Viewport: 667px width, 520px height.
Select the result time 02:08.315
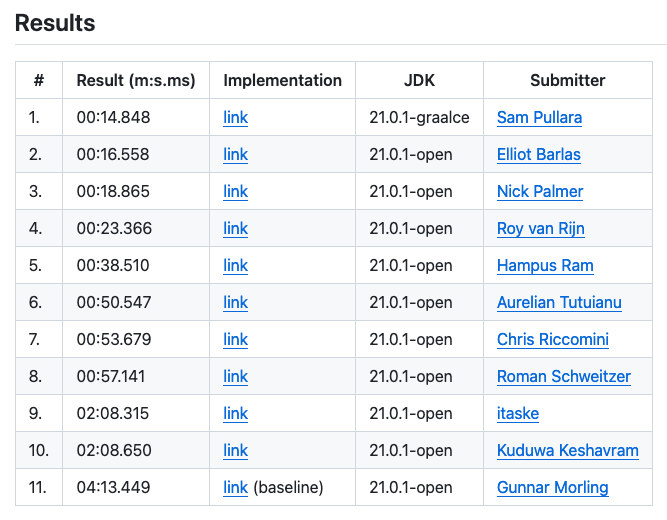point(113,414)
